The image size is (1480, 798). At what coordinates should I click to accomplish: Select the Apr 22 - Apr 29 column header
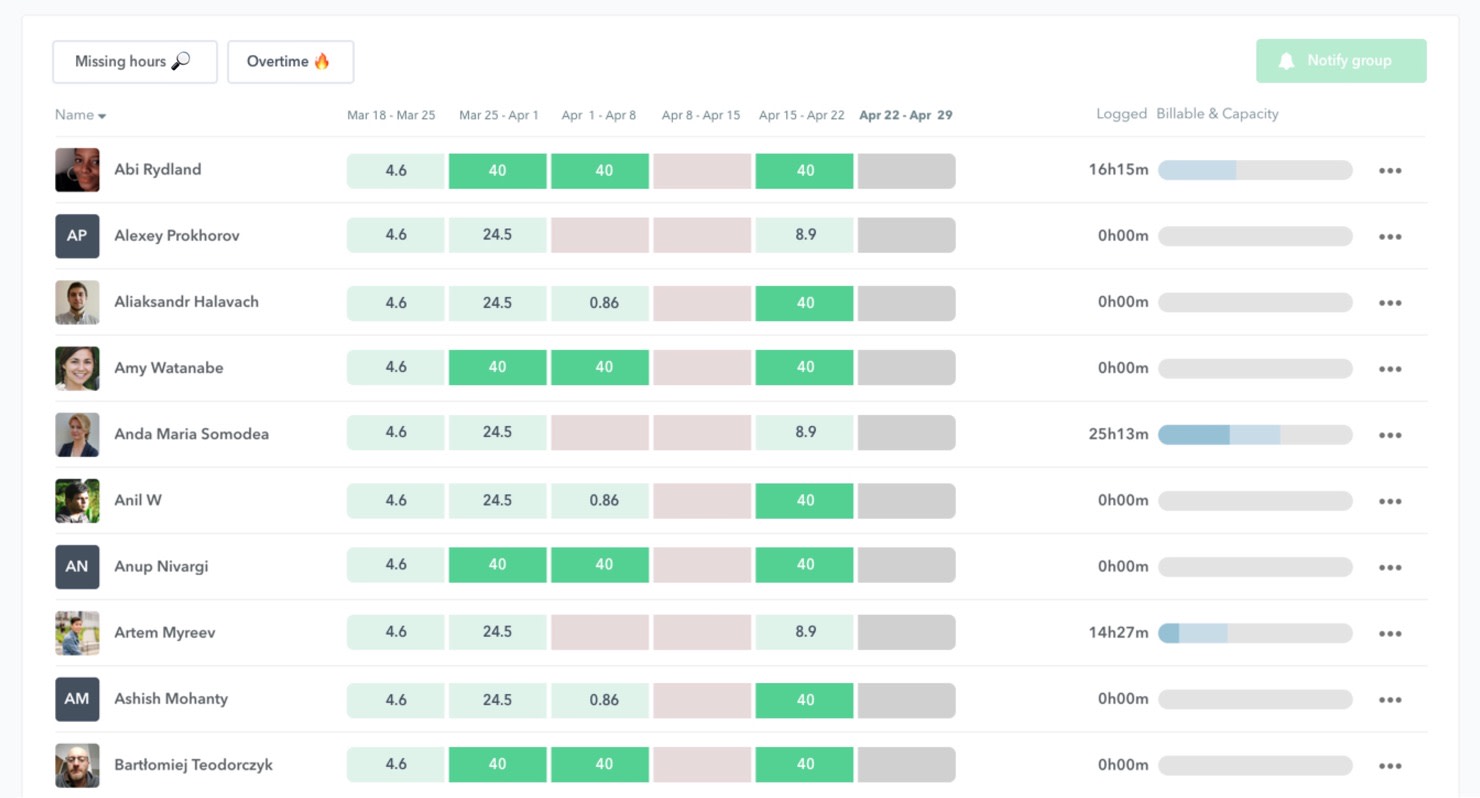(905, 114)
